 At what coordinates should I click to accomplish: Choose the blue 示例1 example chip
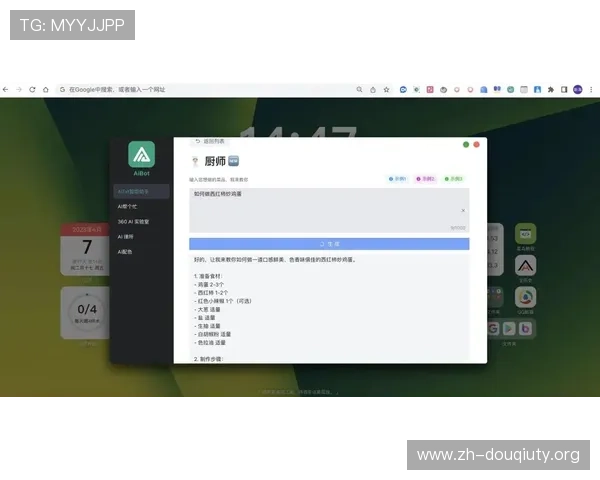(x=398, y=179)
